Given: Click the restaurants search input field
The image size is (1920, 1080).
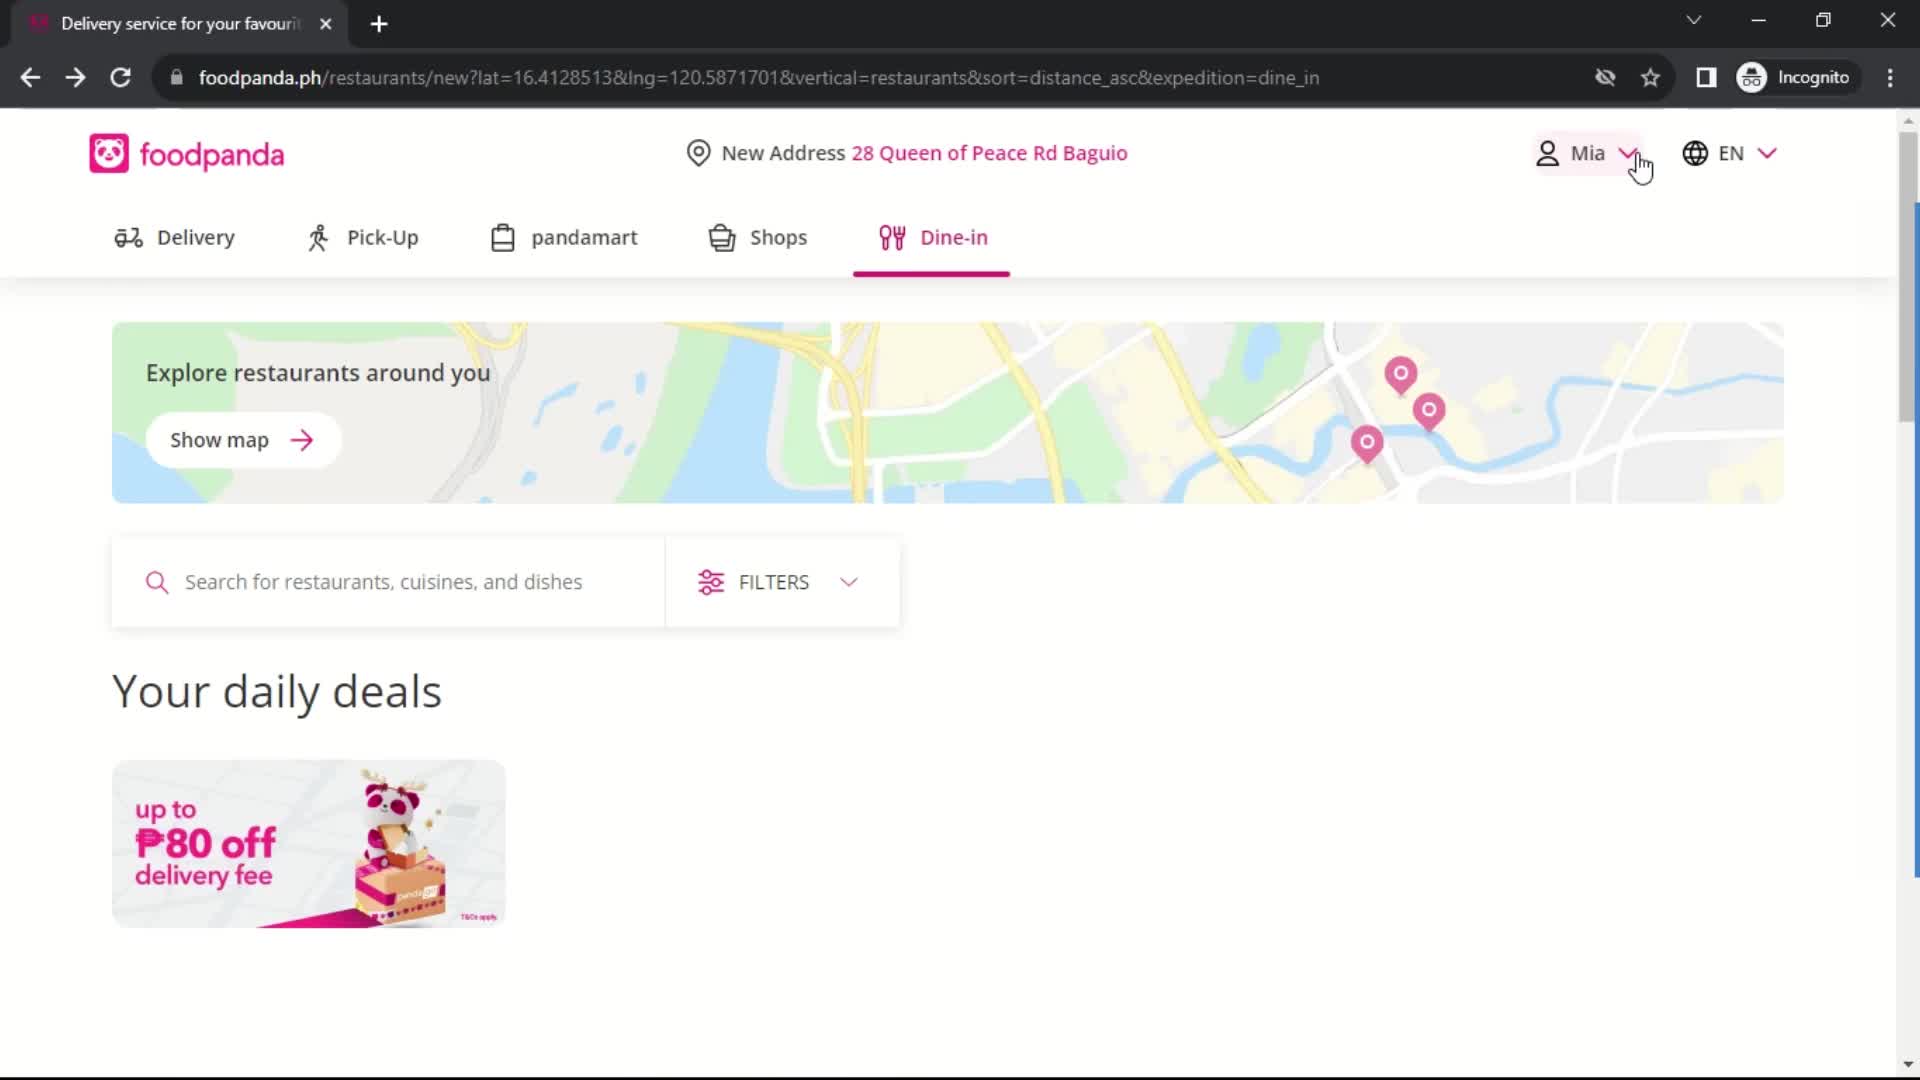Looking at the screenshot, I should [x=388, y=582].
